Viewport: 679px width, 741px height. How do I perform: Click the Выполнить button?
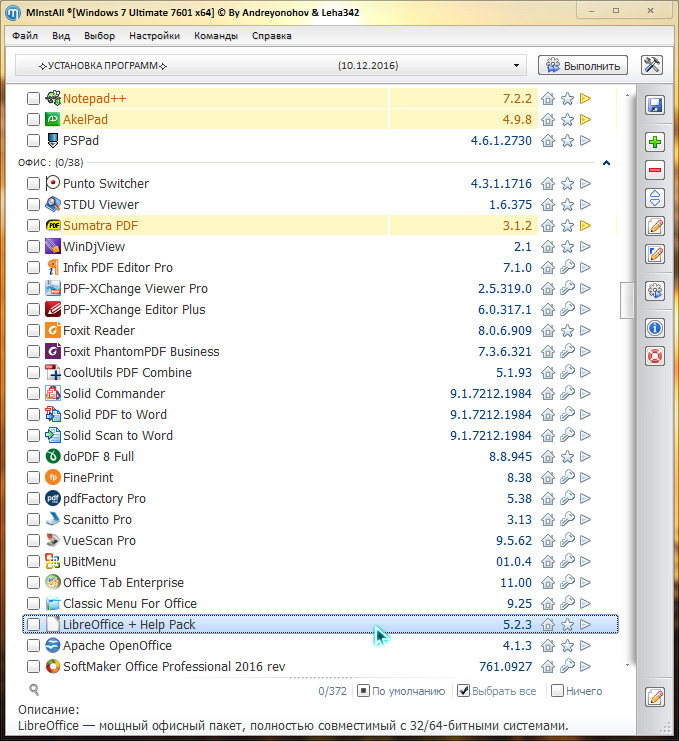click(583, 65)
